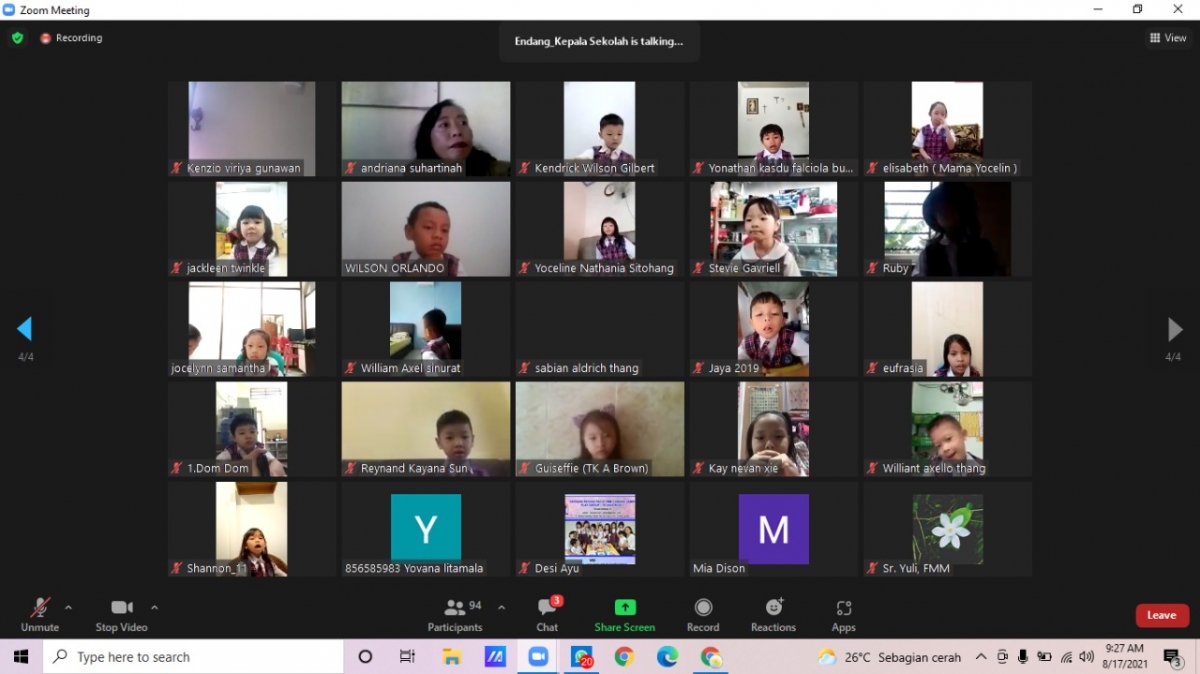
Task: Open Zoom from the Windows taskbar
Action: click(x=538, y=657)
